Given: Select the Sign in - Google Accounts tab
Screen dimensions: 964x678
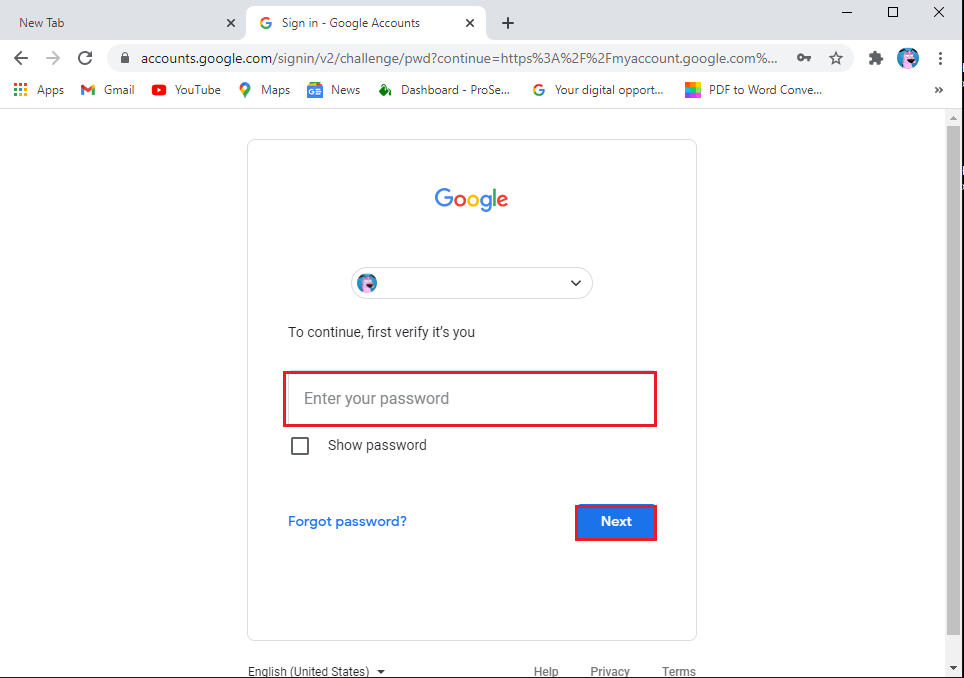Looking at the screenshot, I should (x=350, y=21).
